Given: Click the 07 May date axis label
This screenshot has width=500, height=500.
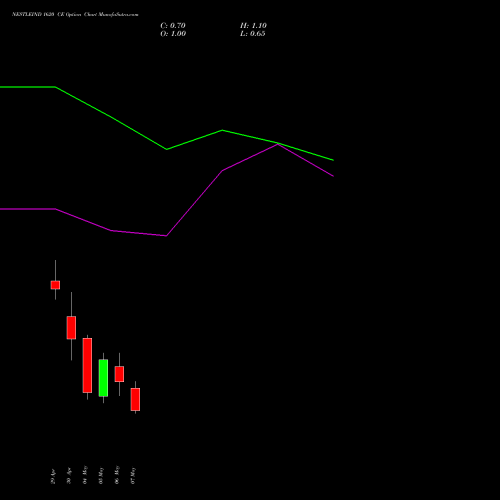Looking at the screenshot, I should [133, 476].
